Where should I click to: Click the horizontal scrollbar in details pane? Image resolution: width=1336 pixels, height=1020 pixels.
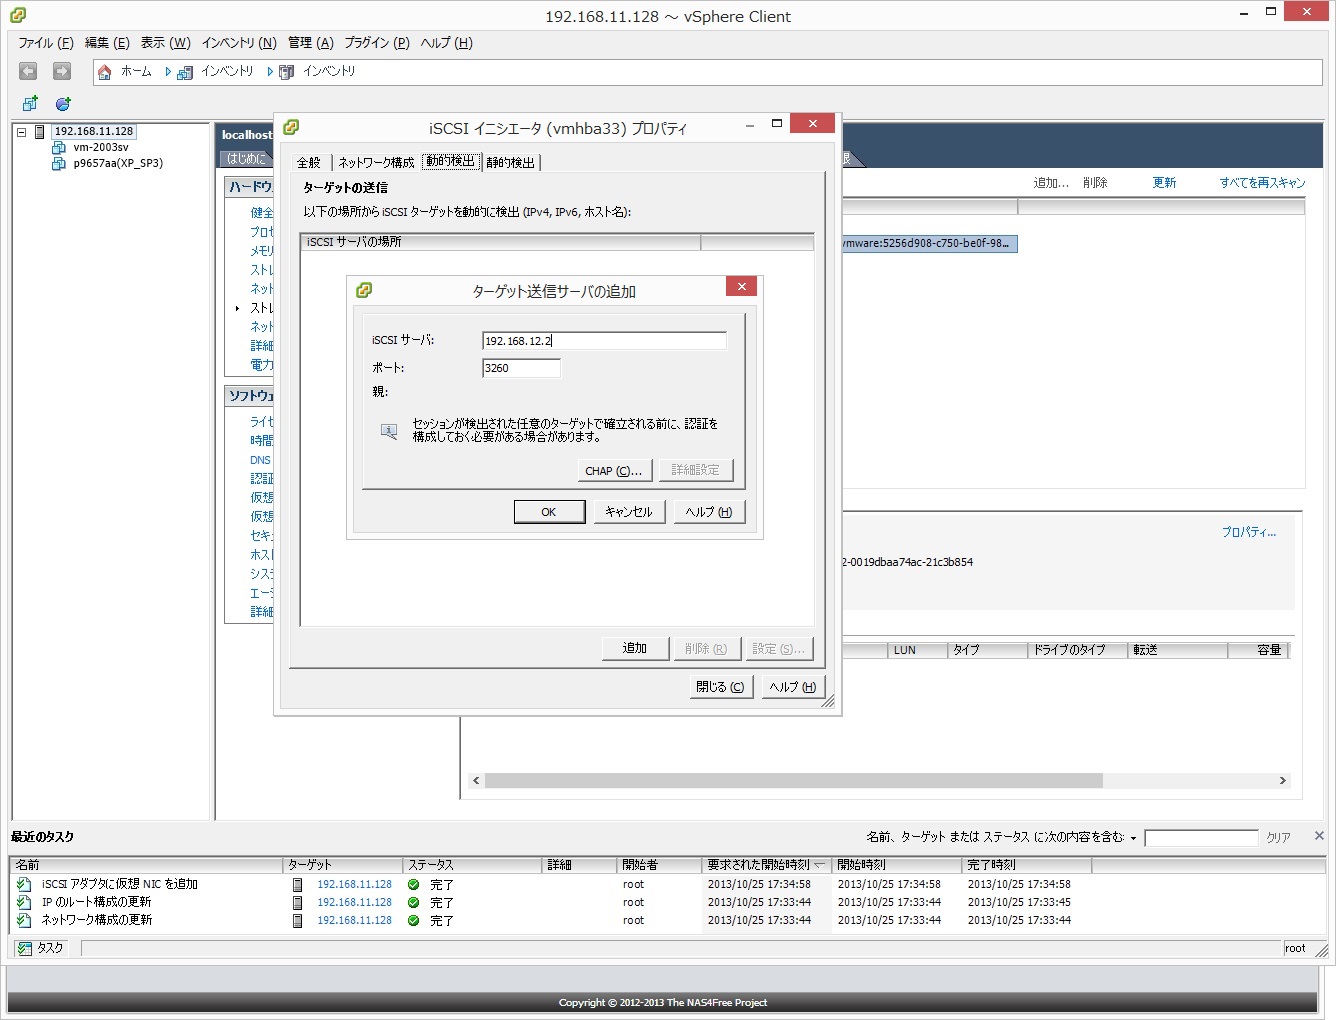coord(793,781)
